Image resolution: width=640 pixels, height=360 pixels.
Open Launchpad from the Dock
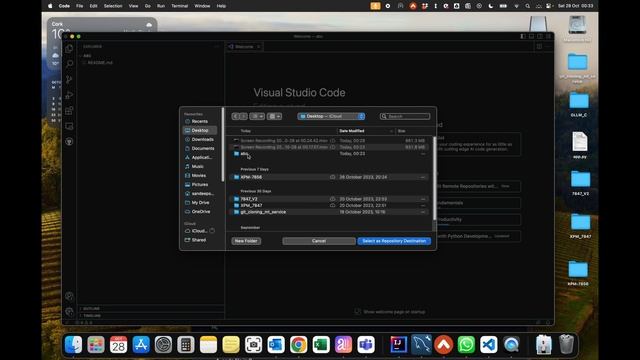tap(96, 345)
